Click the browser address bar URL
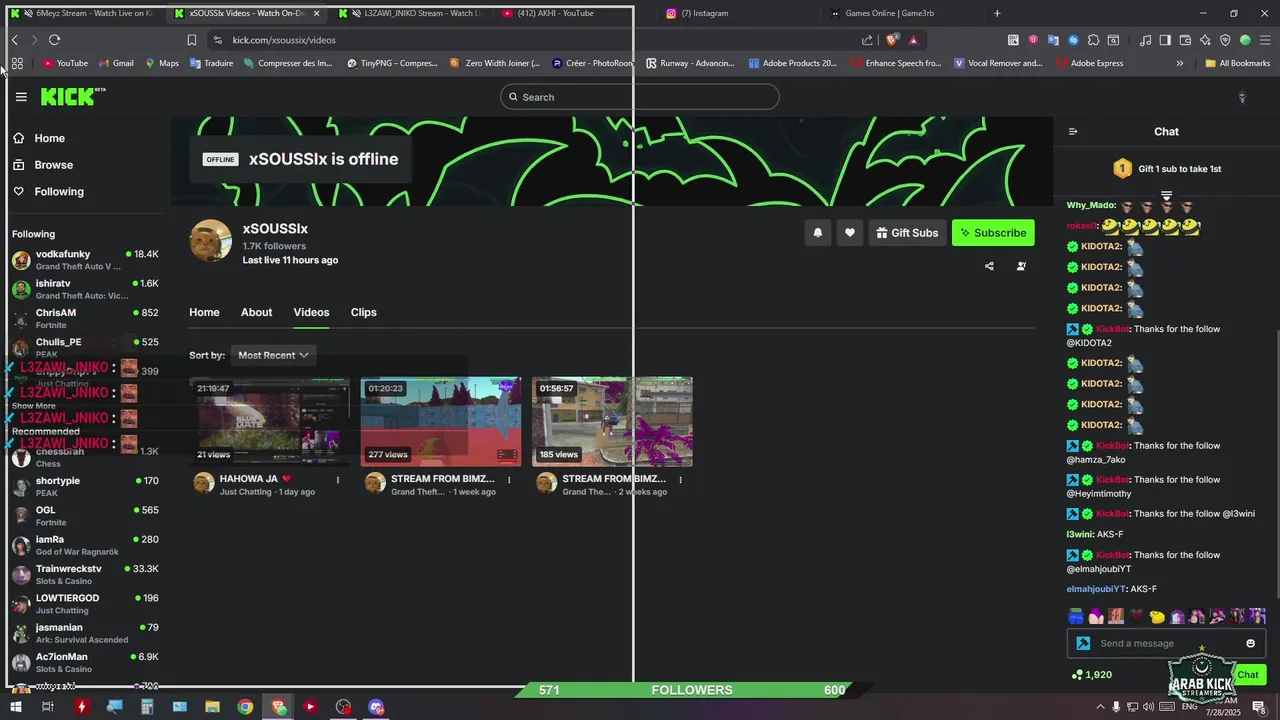Screen dimensions: 1280x720 (284, 40)
